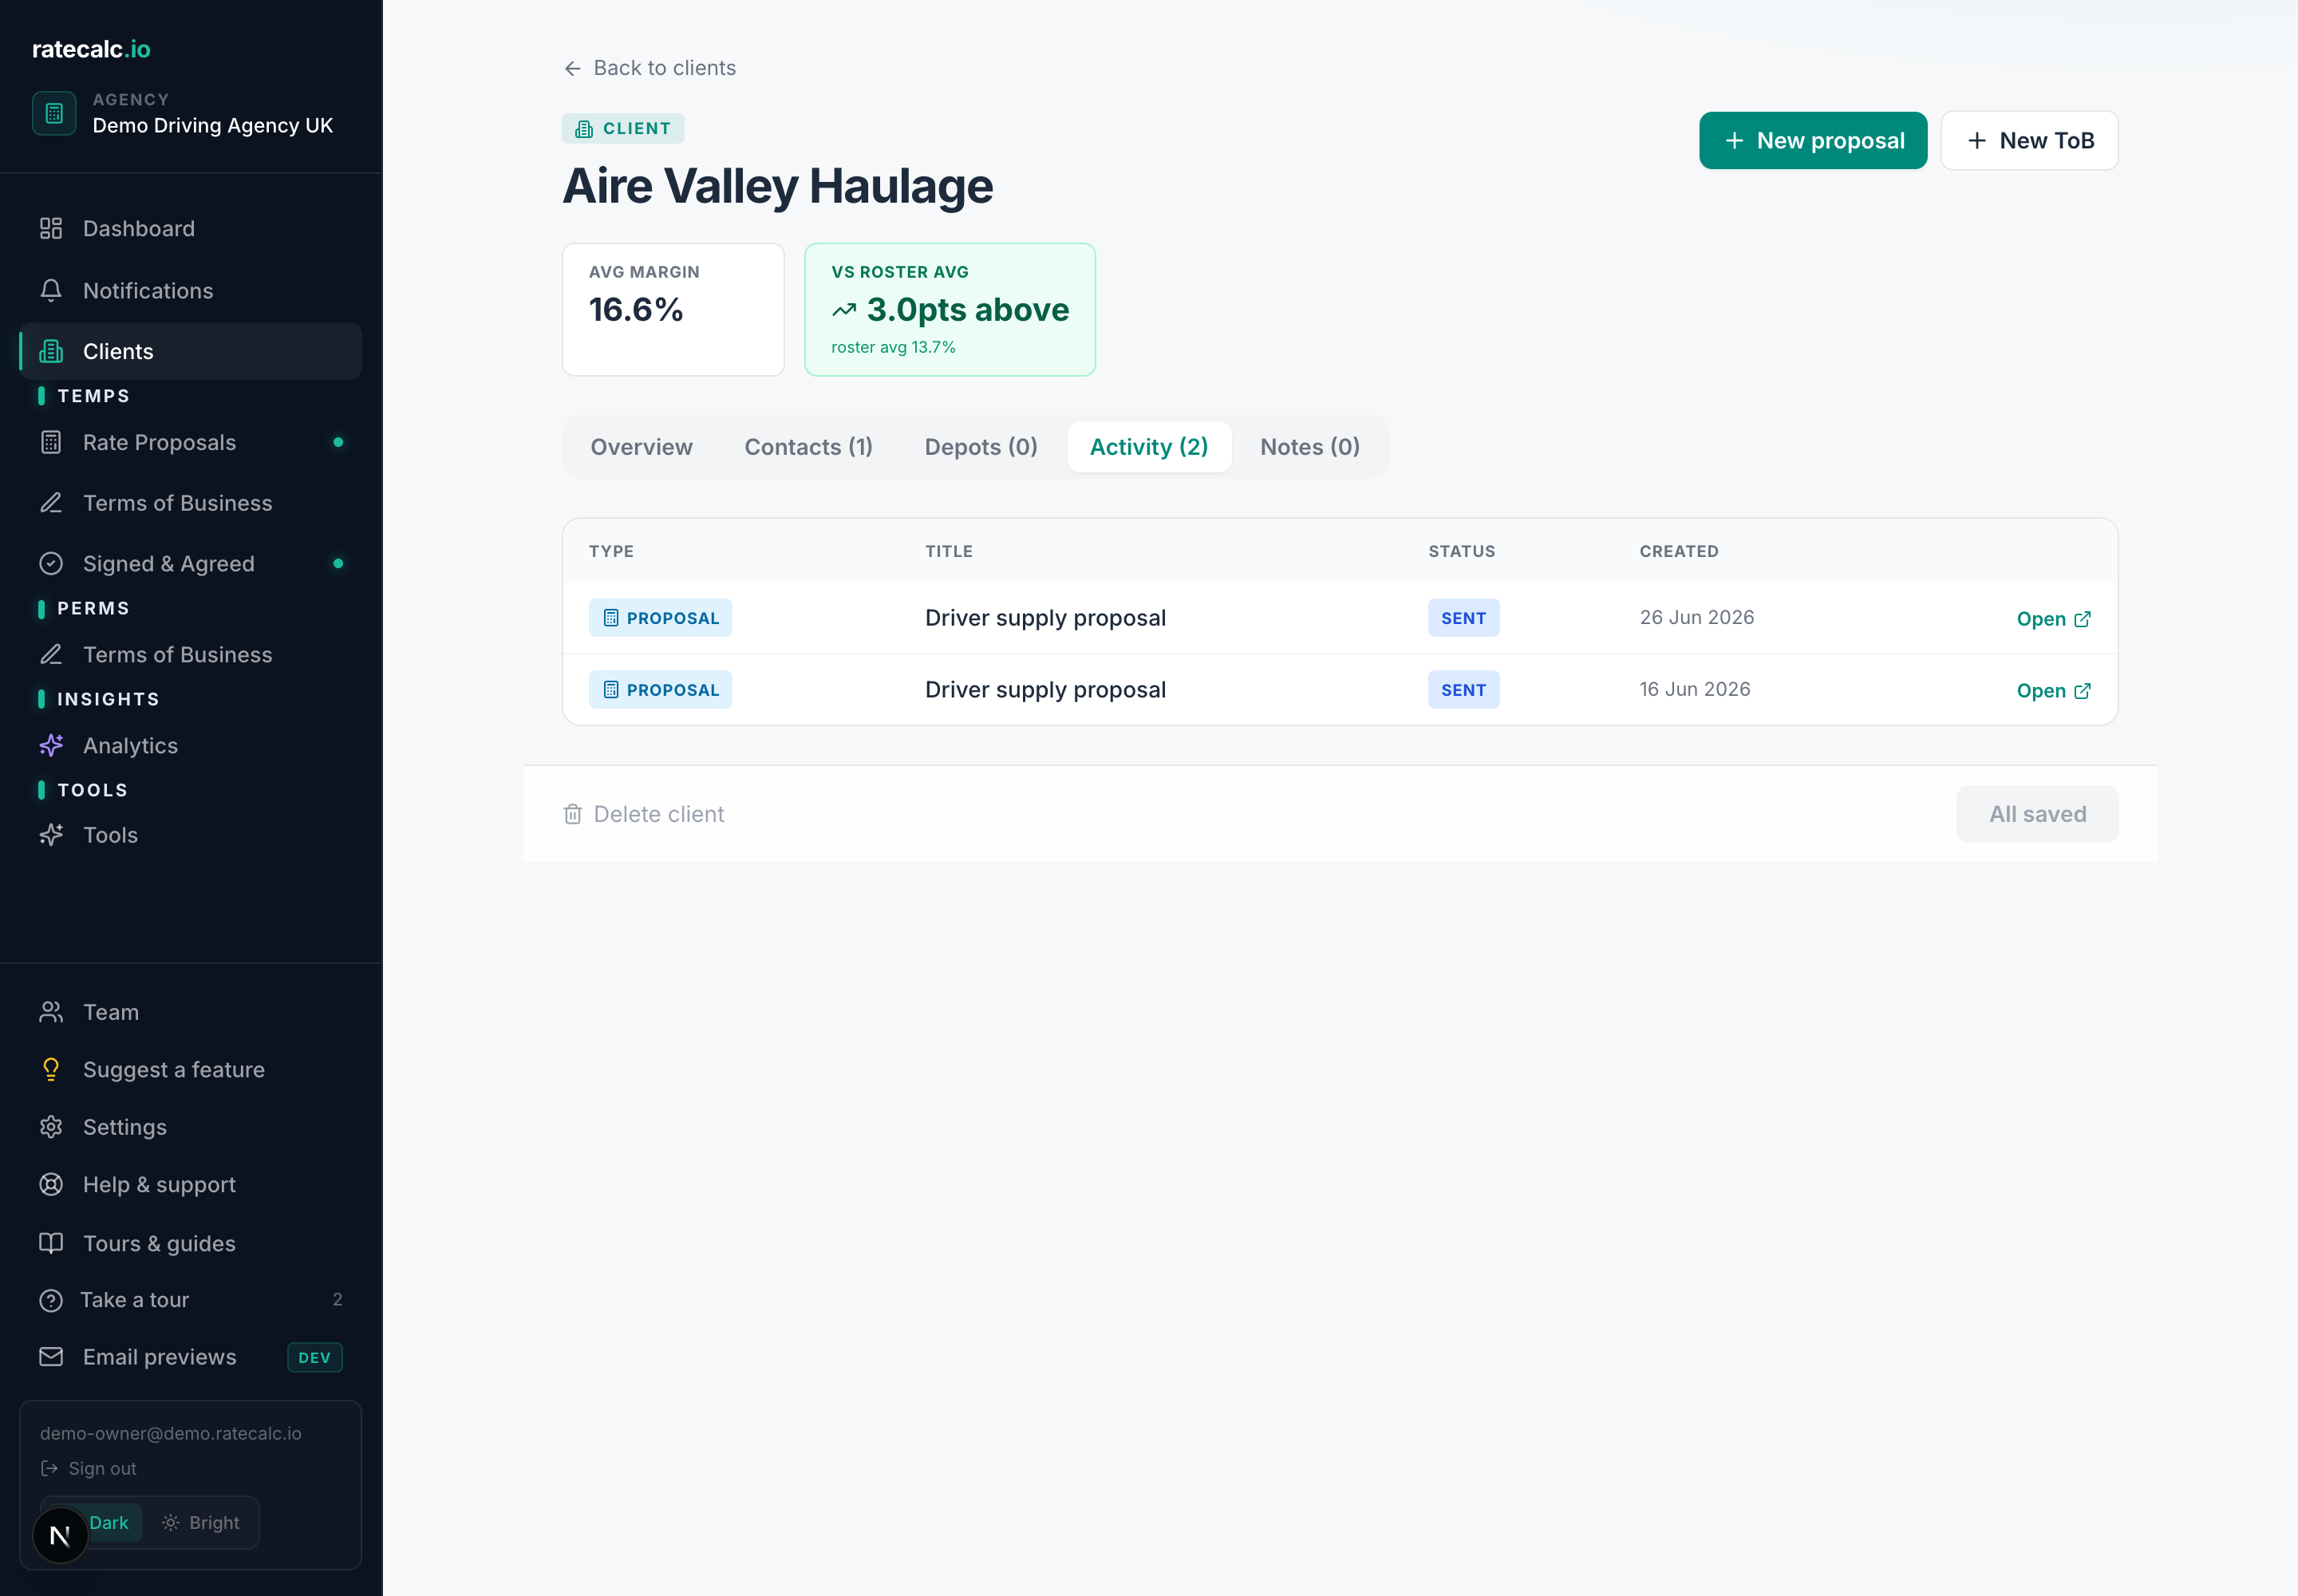Open the Depots (0) tab
2298x1596 pixels.
981,447
